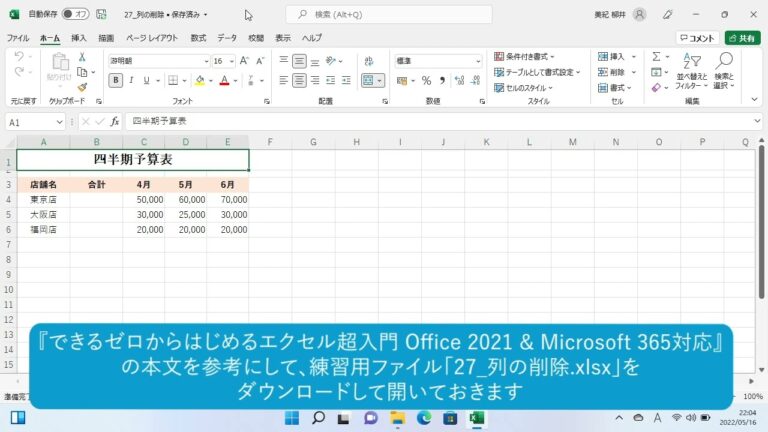Open the font name dropdown

click(x=206, y=61)
